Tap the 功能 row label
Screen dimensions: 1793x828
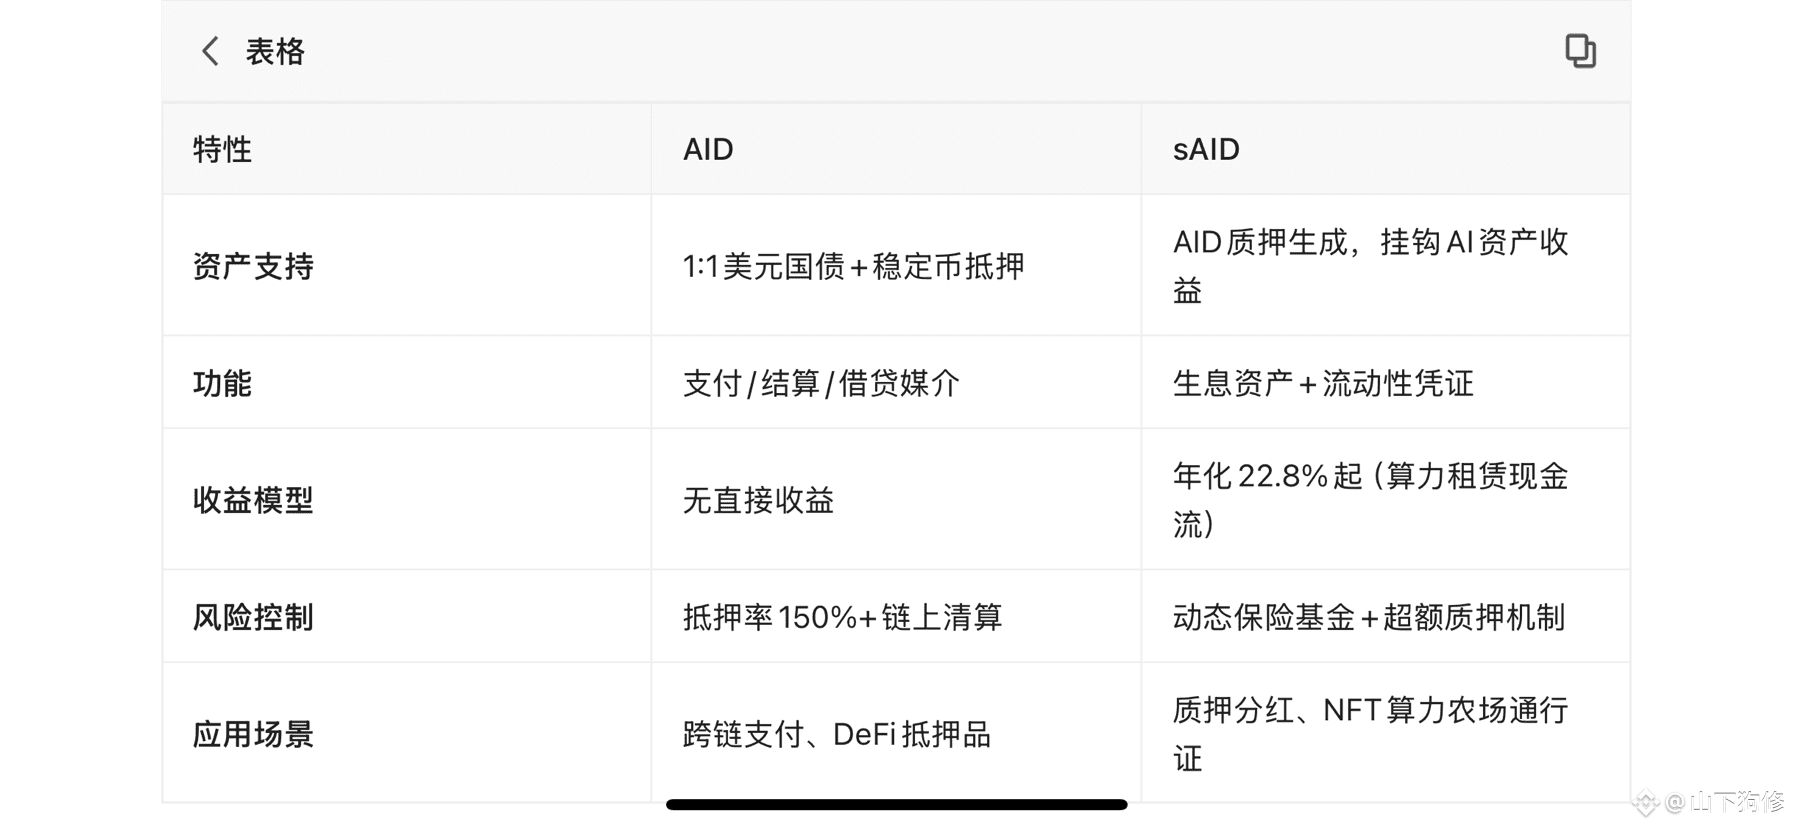[x=222, y=383]
